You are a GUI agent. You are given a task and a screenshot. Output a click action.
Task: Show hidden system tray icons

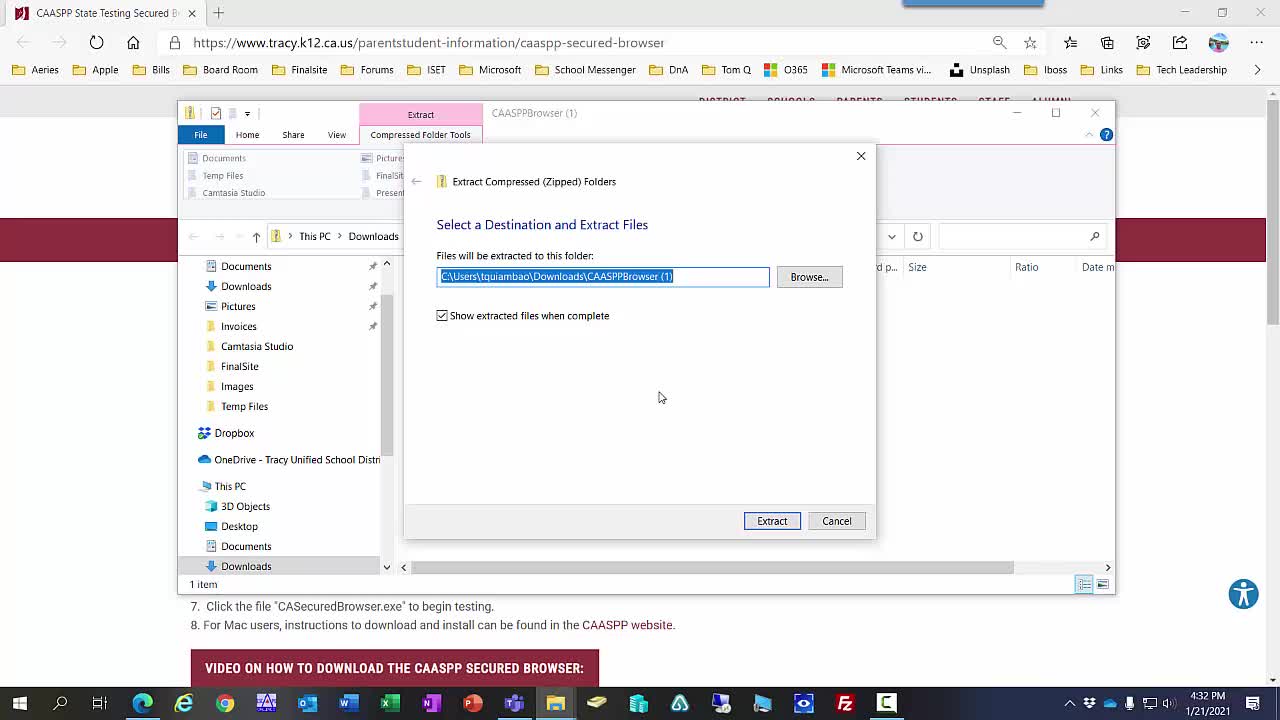pyautogui.click(x=1069, y=703)
